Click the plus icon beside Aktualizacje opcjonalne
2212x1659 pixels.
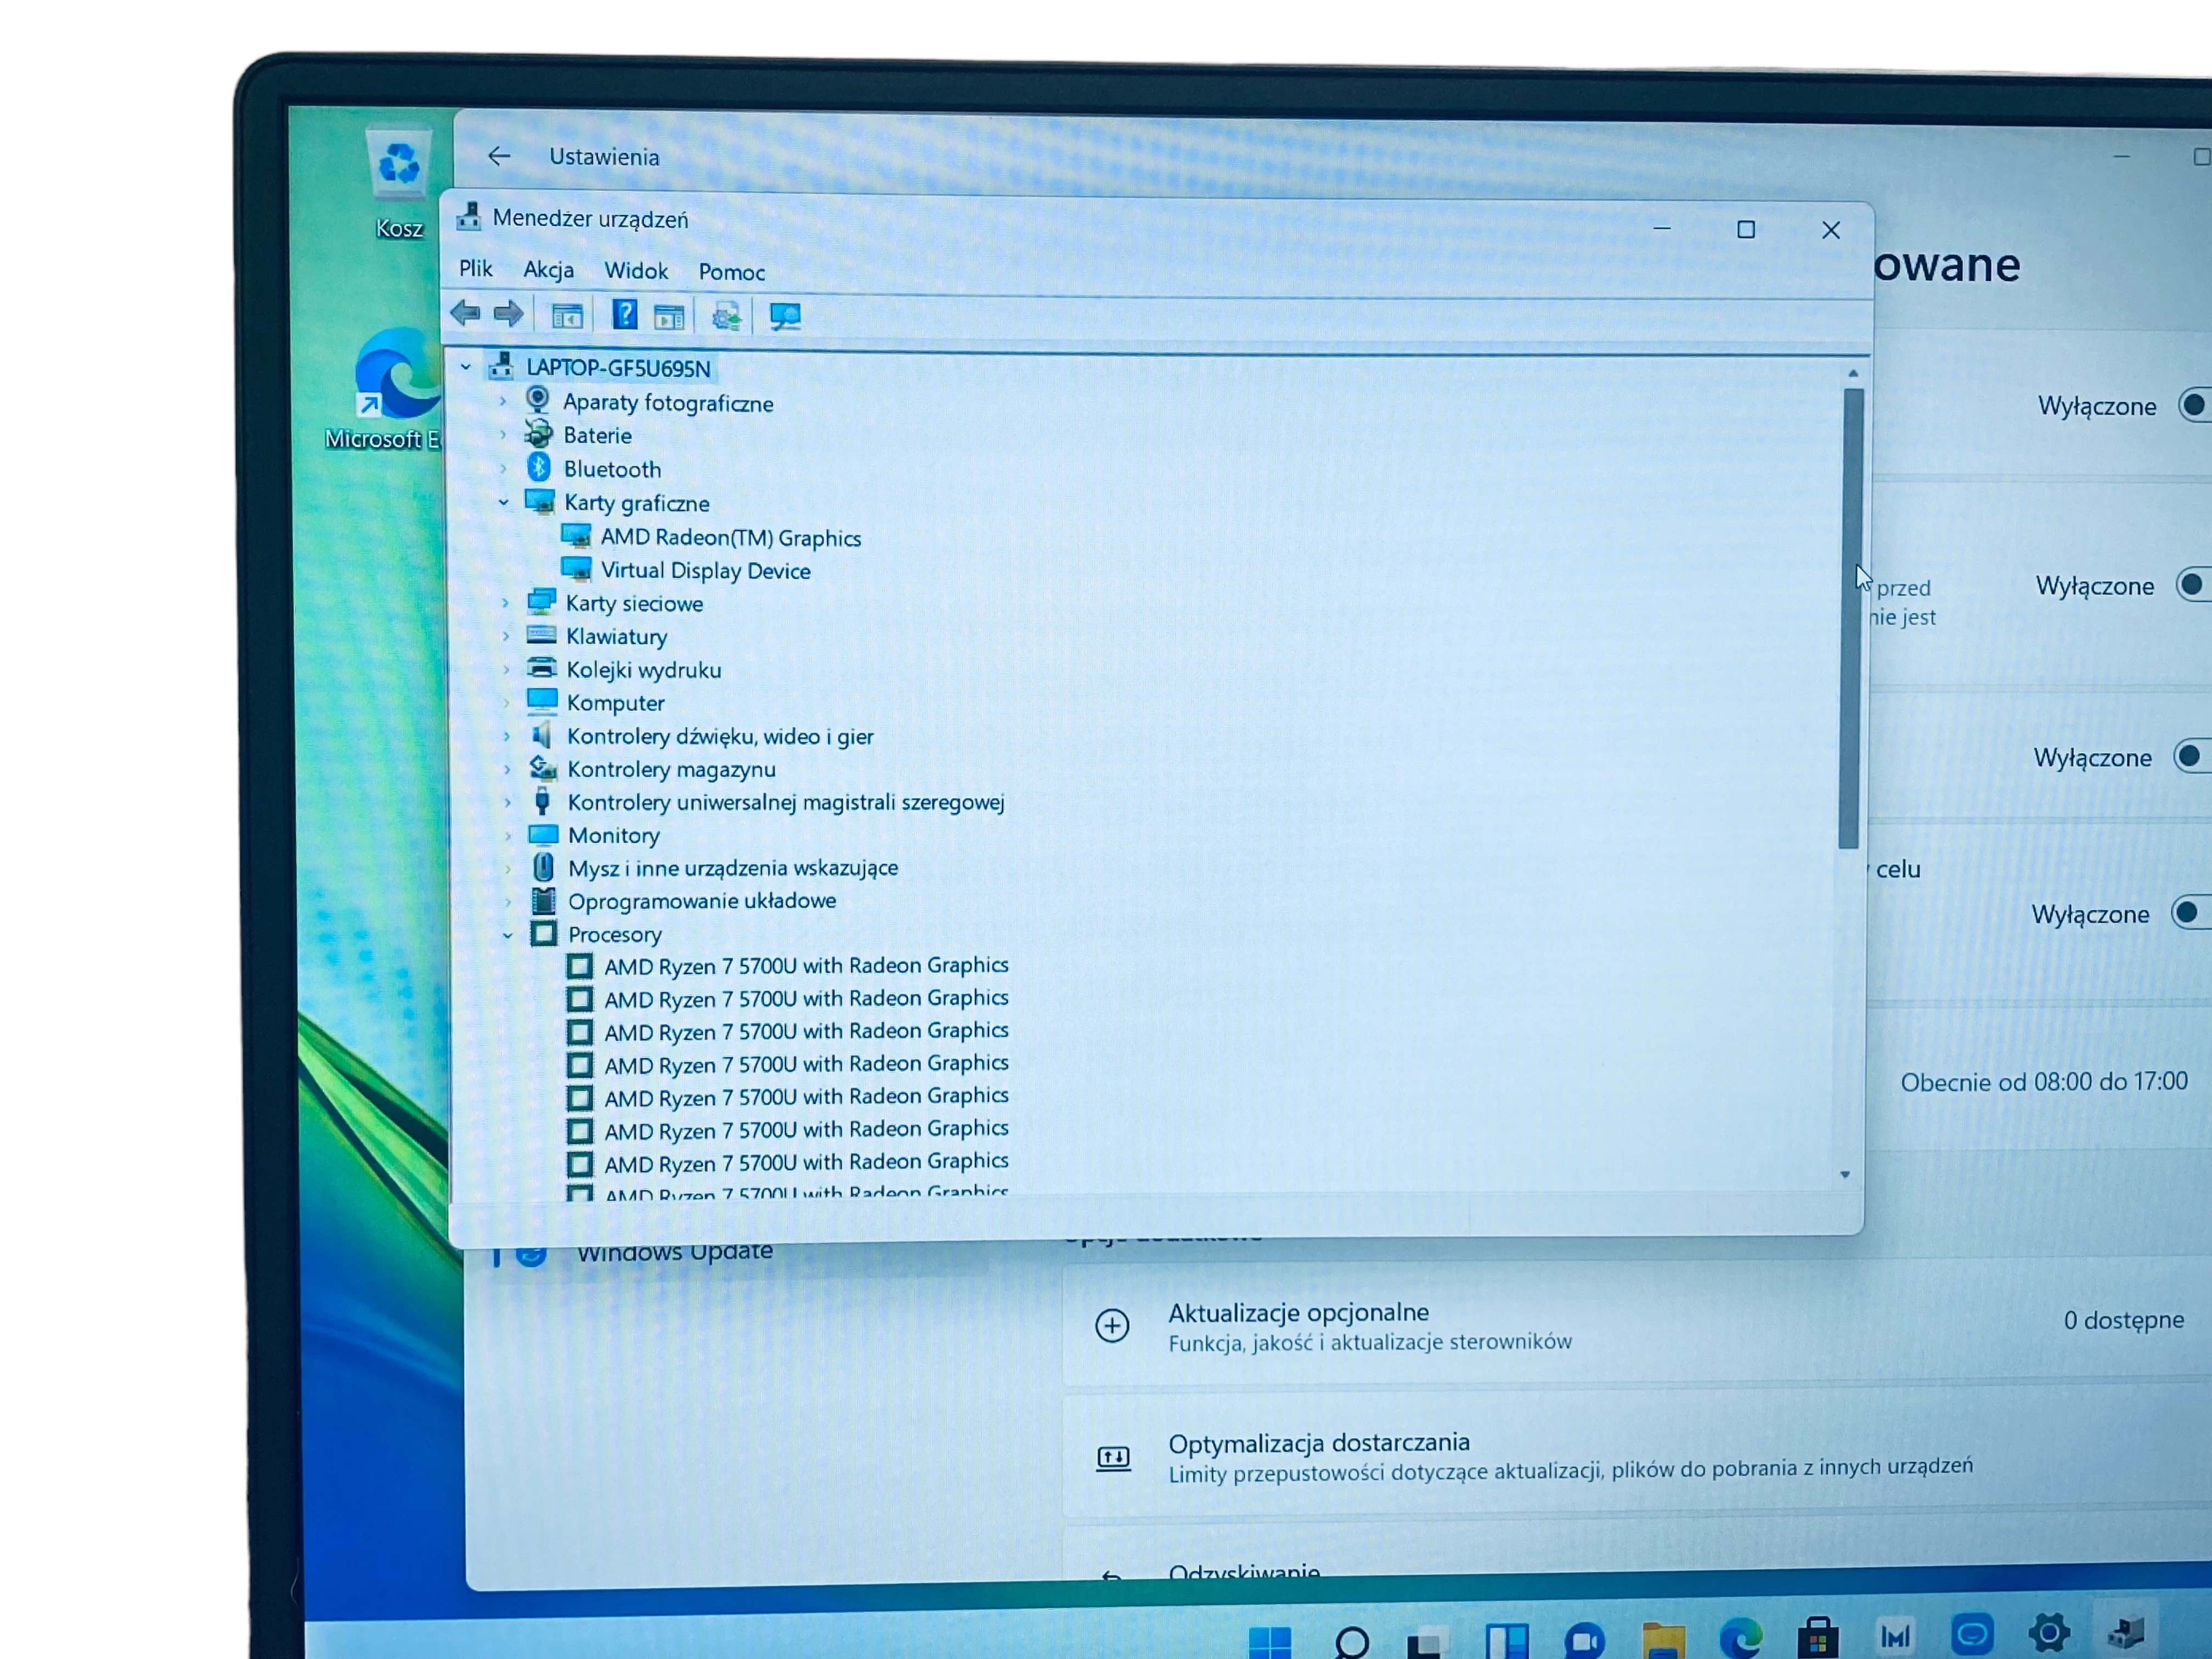pos(1112,1326)
